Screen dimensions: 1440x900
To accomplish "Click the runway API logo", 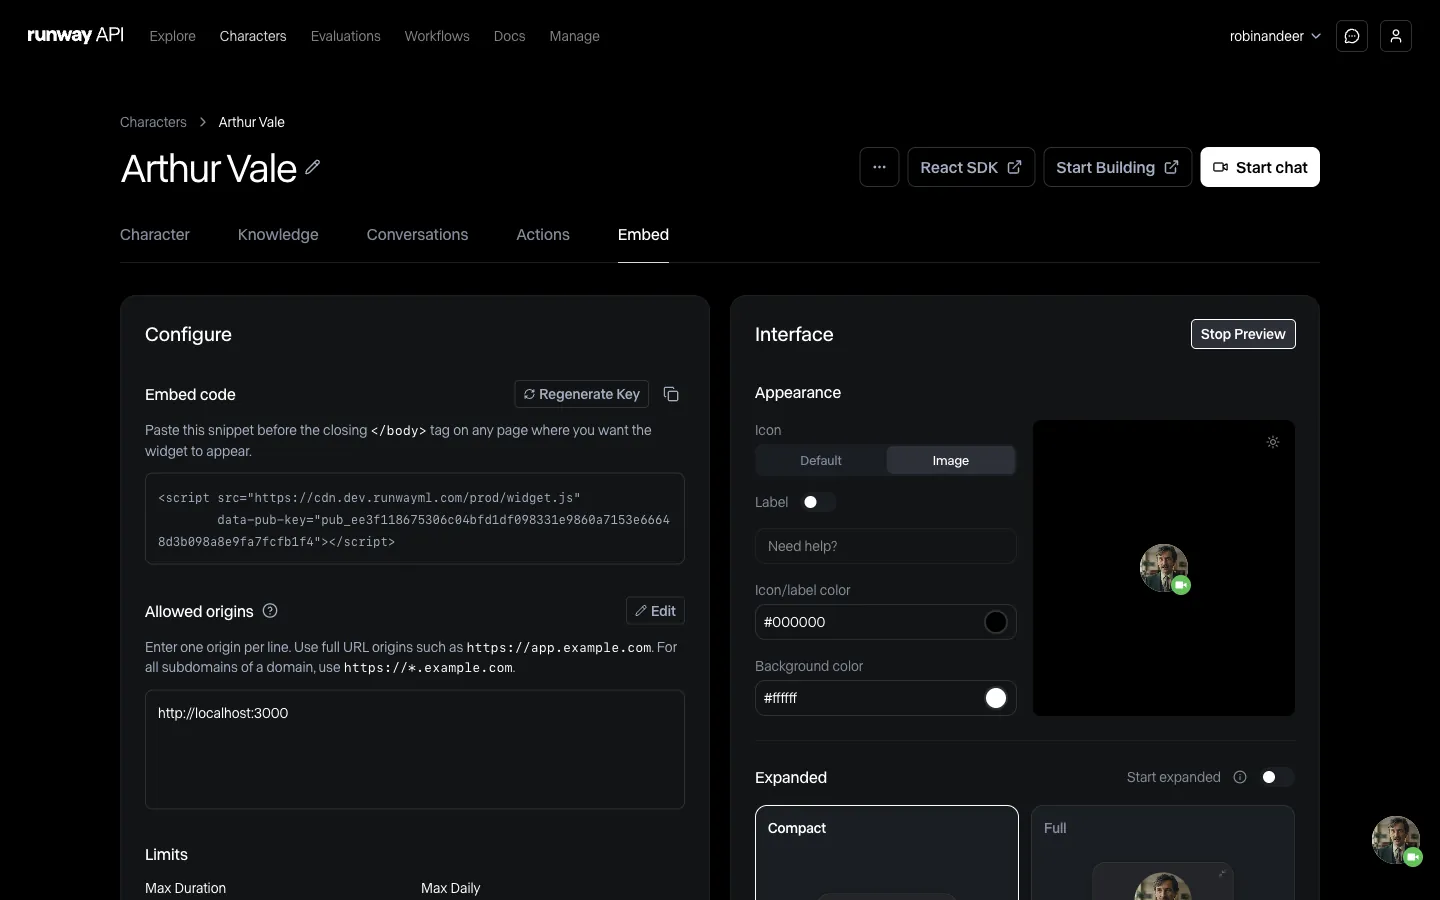I will pyautogui.click(x=76, y=36).
